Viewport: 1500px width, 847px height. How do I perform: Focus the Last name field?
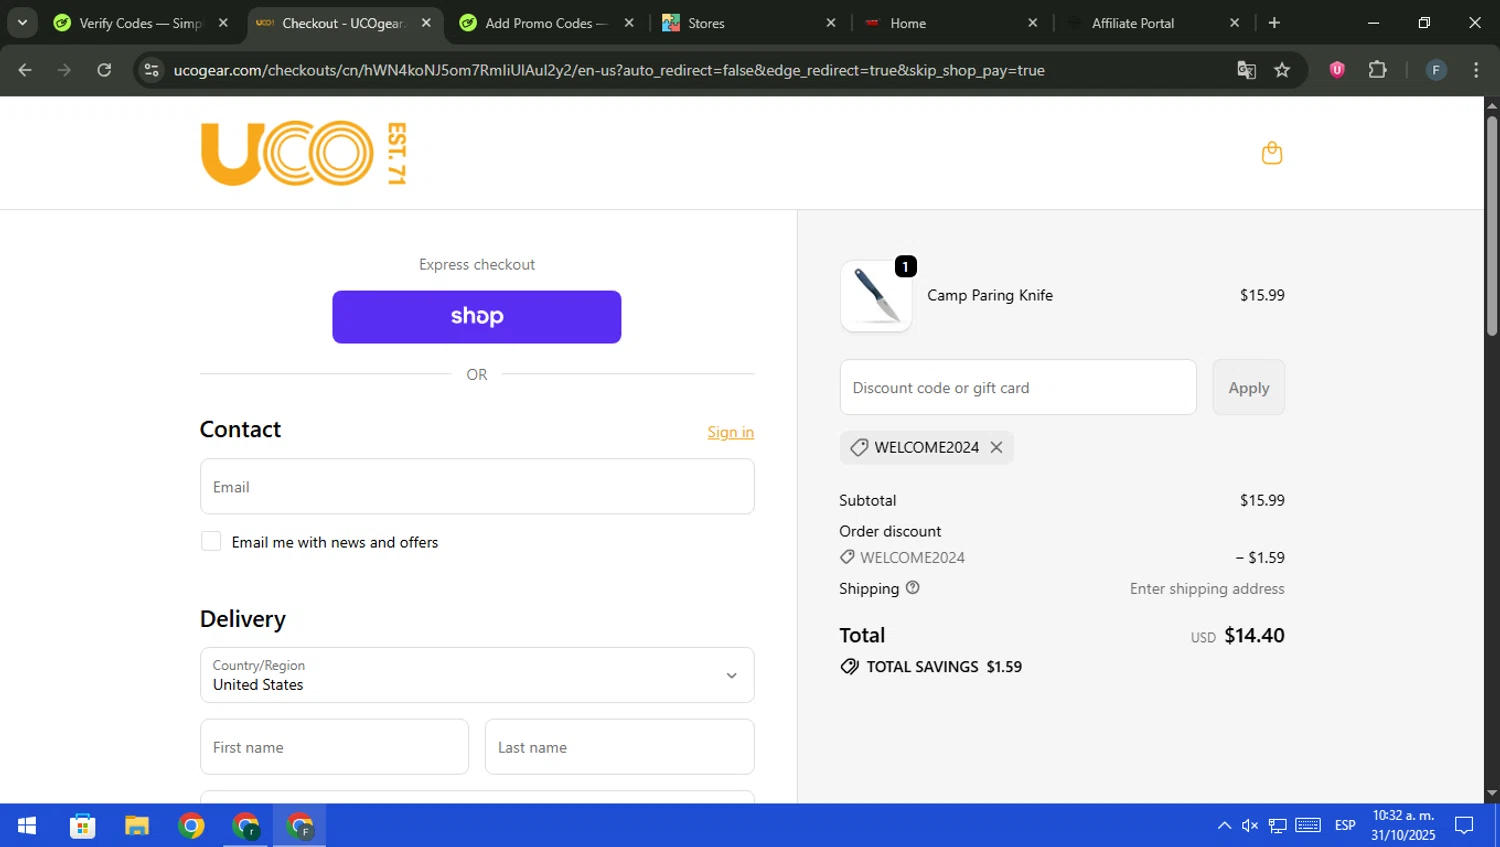(619, 747)
